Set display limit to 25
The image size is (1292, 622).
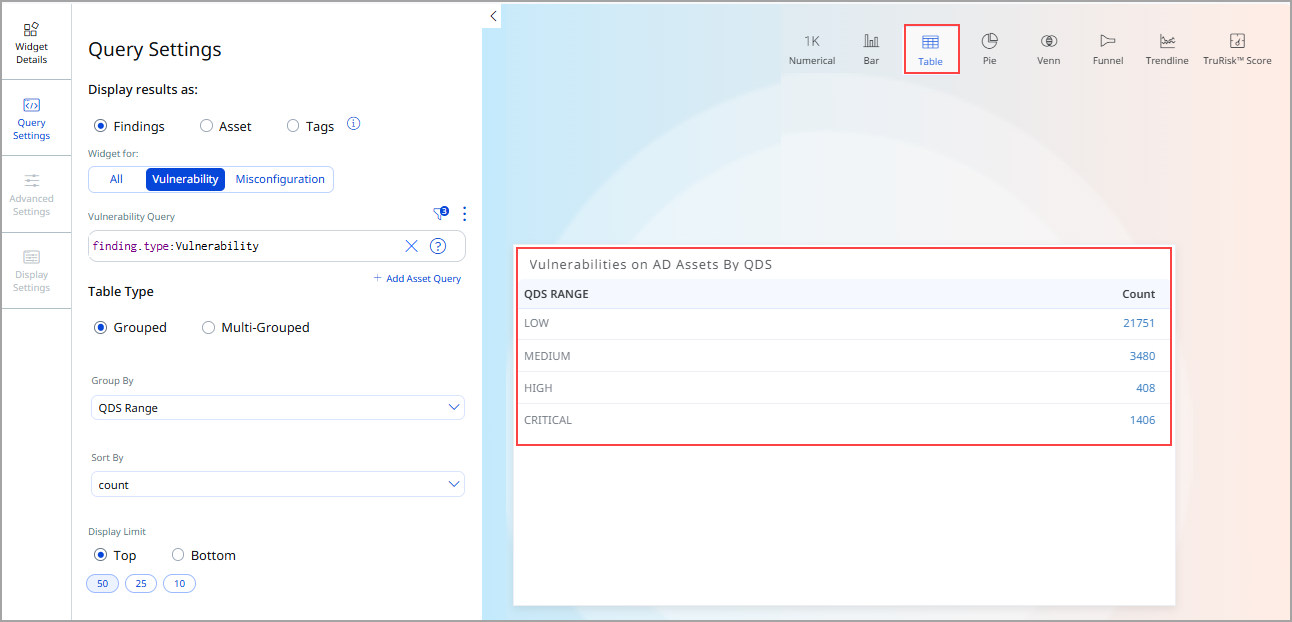pos(141,583)
